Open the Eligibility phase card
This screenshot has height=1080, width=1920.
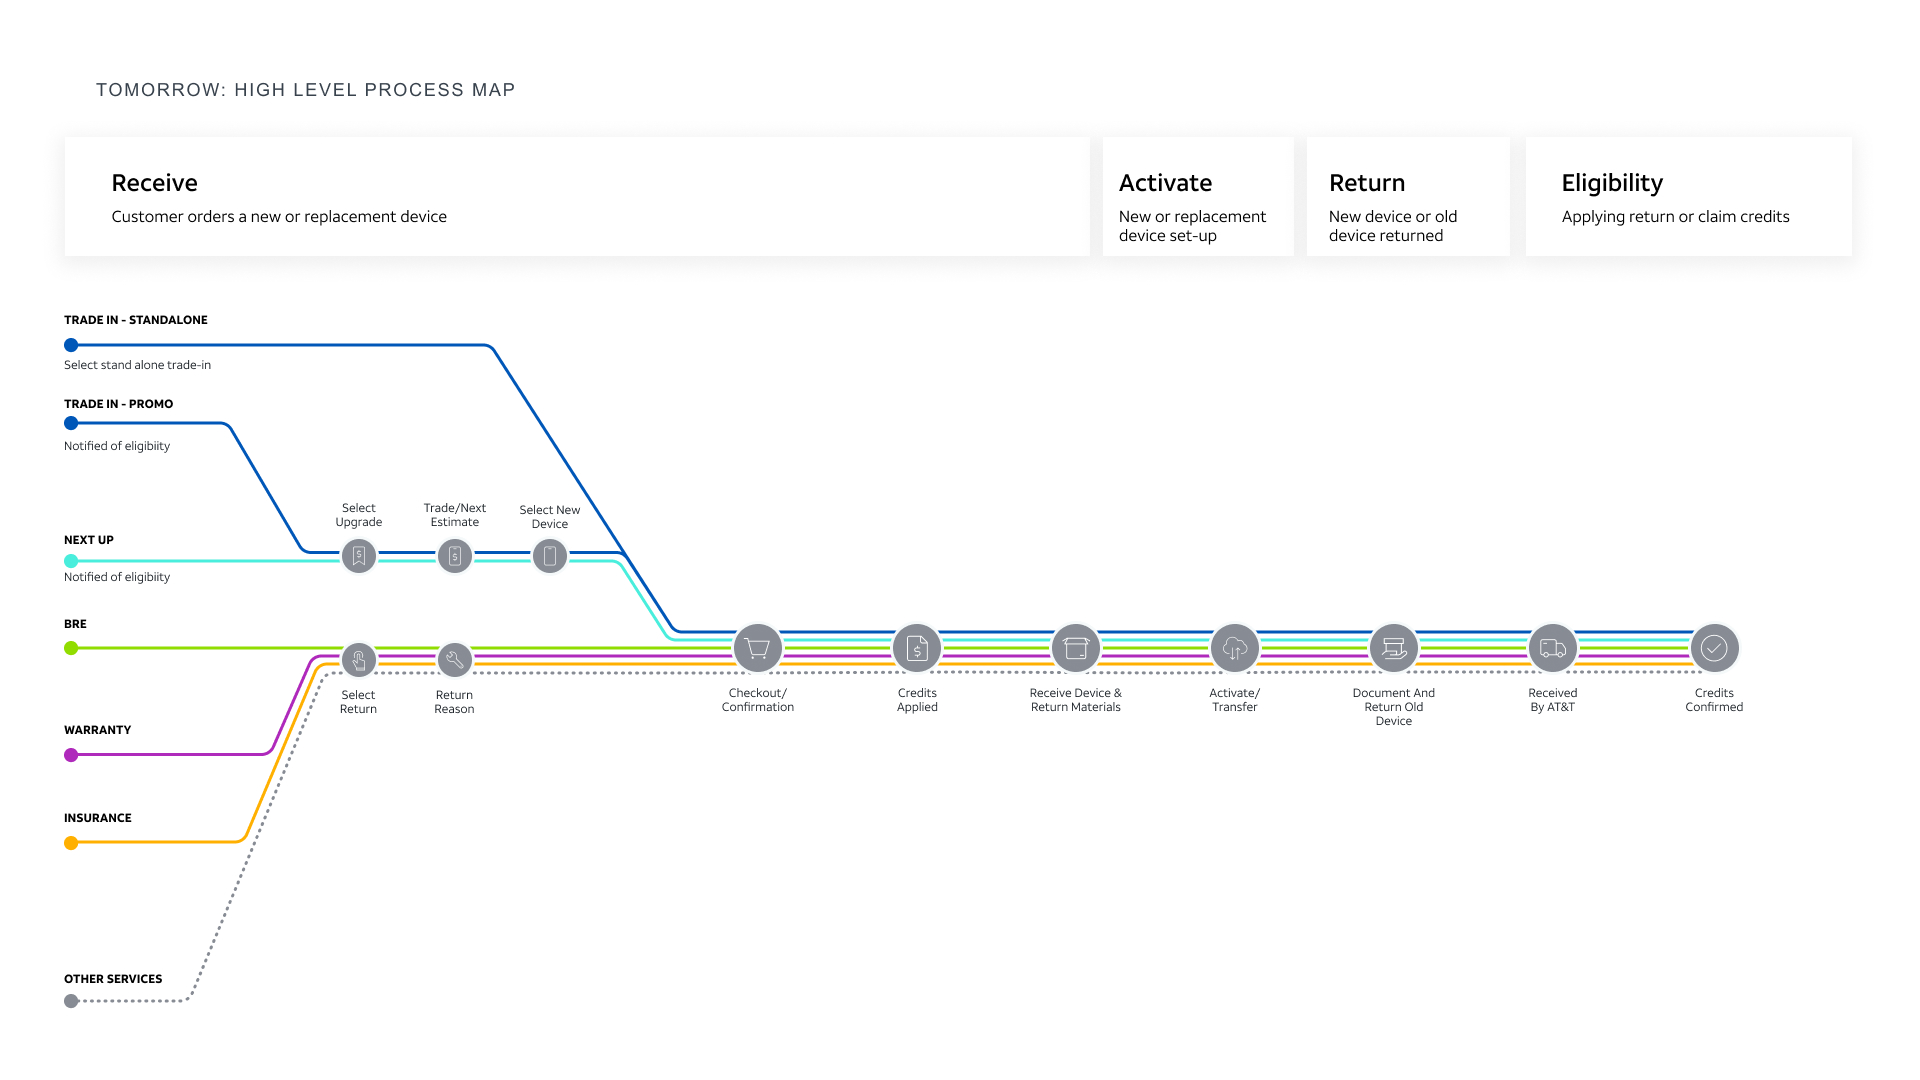1688,197
